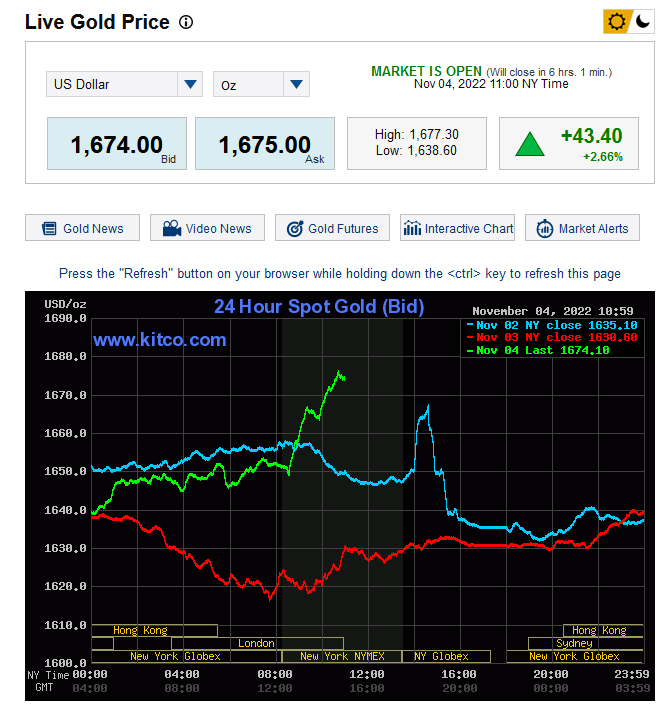The width and height of the screenshot is (665, 705).
Task: Click the Low 1,638.60 value
Action: pyautogui.click(x=416, y=150)
